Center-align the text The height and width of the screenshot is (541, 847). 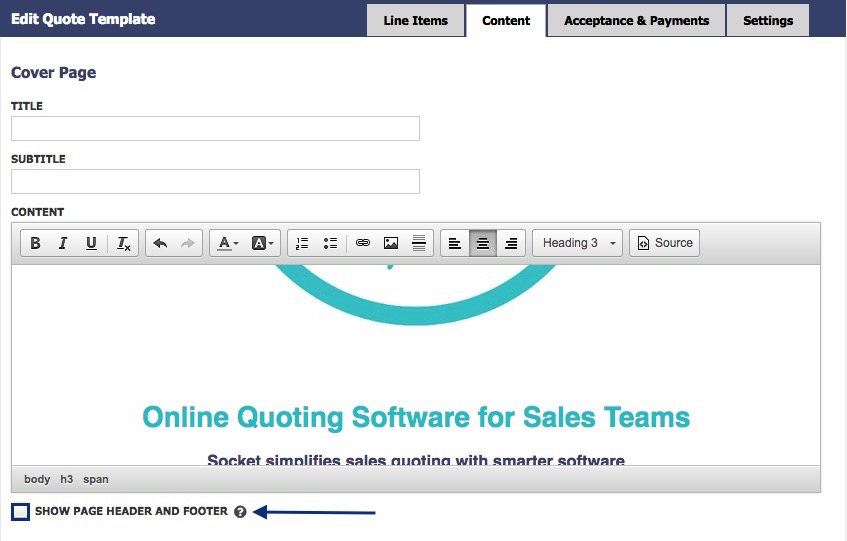483,243
